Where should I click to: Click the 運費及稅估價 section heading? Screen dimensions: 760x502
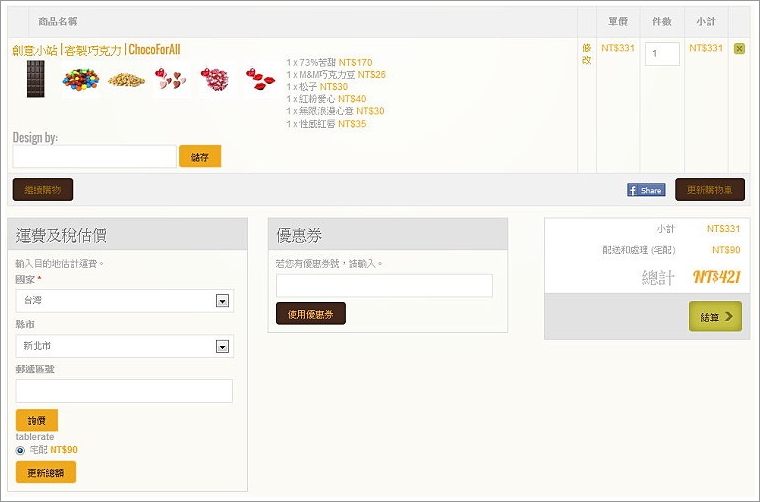pyautogui.click(x=61, y=235)
